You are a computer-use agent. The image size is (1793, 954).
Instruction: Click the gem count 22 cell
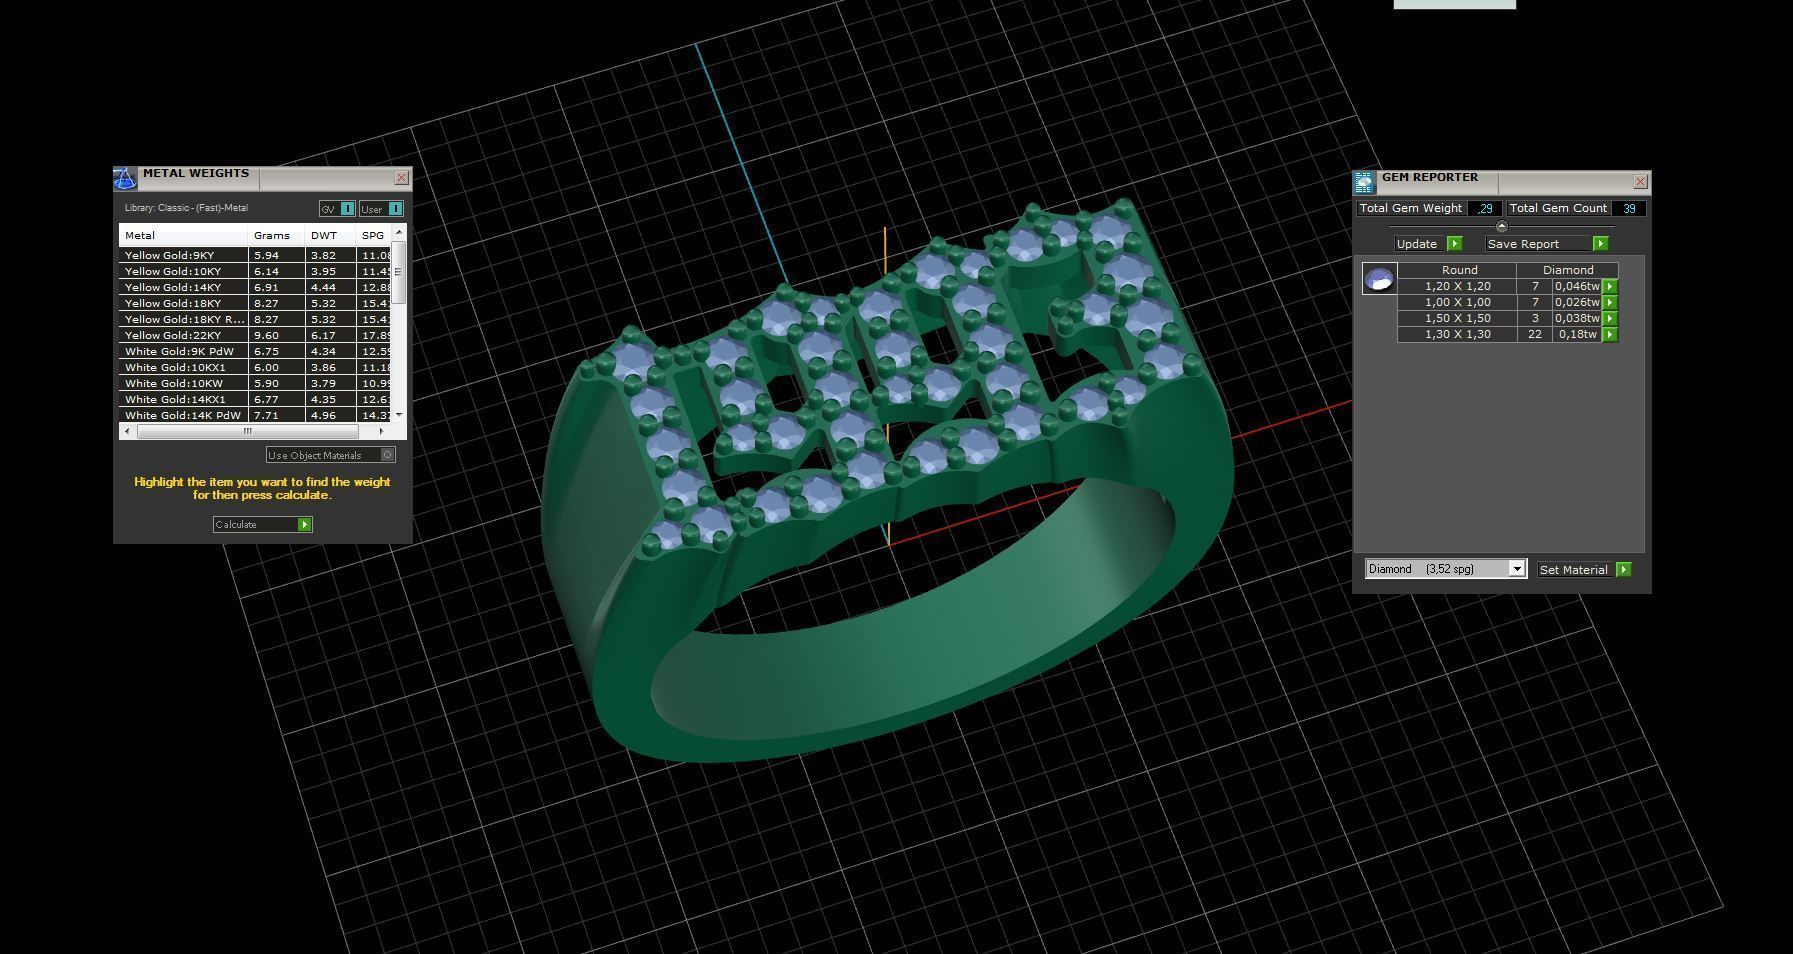coord(1535,335)
